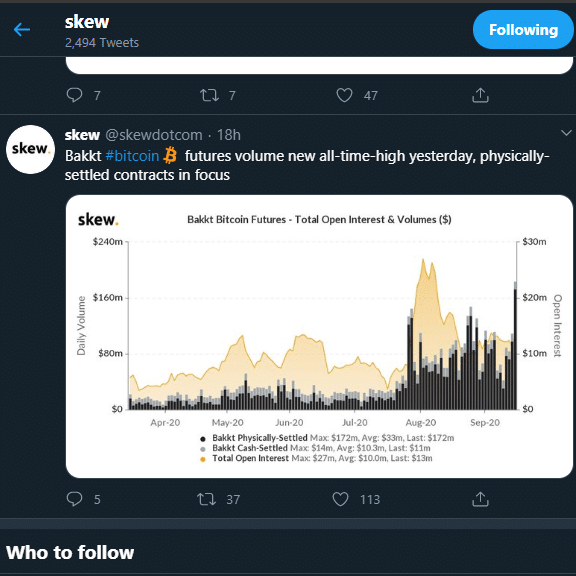Open skew profile avatar on Bakkt tweet

click(30, 149)
